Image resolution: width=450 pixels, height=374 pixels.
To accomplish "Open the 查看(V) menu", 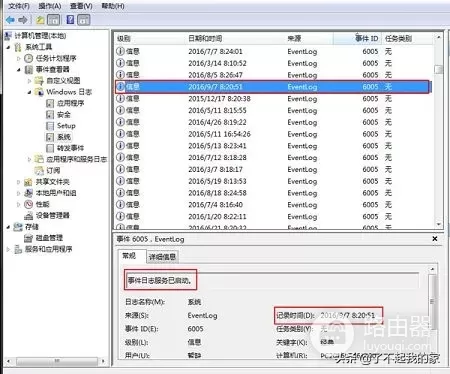I will [81, 6].
